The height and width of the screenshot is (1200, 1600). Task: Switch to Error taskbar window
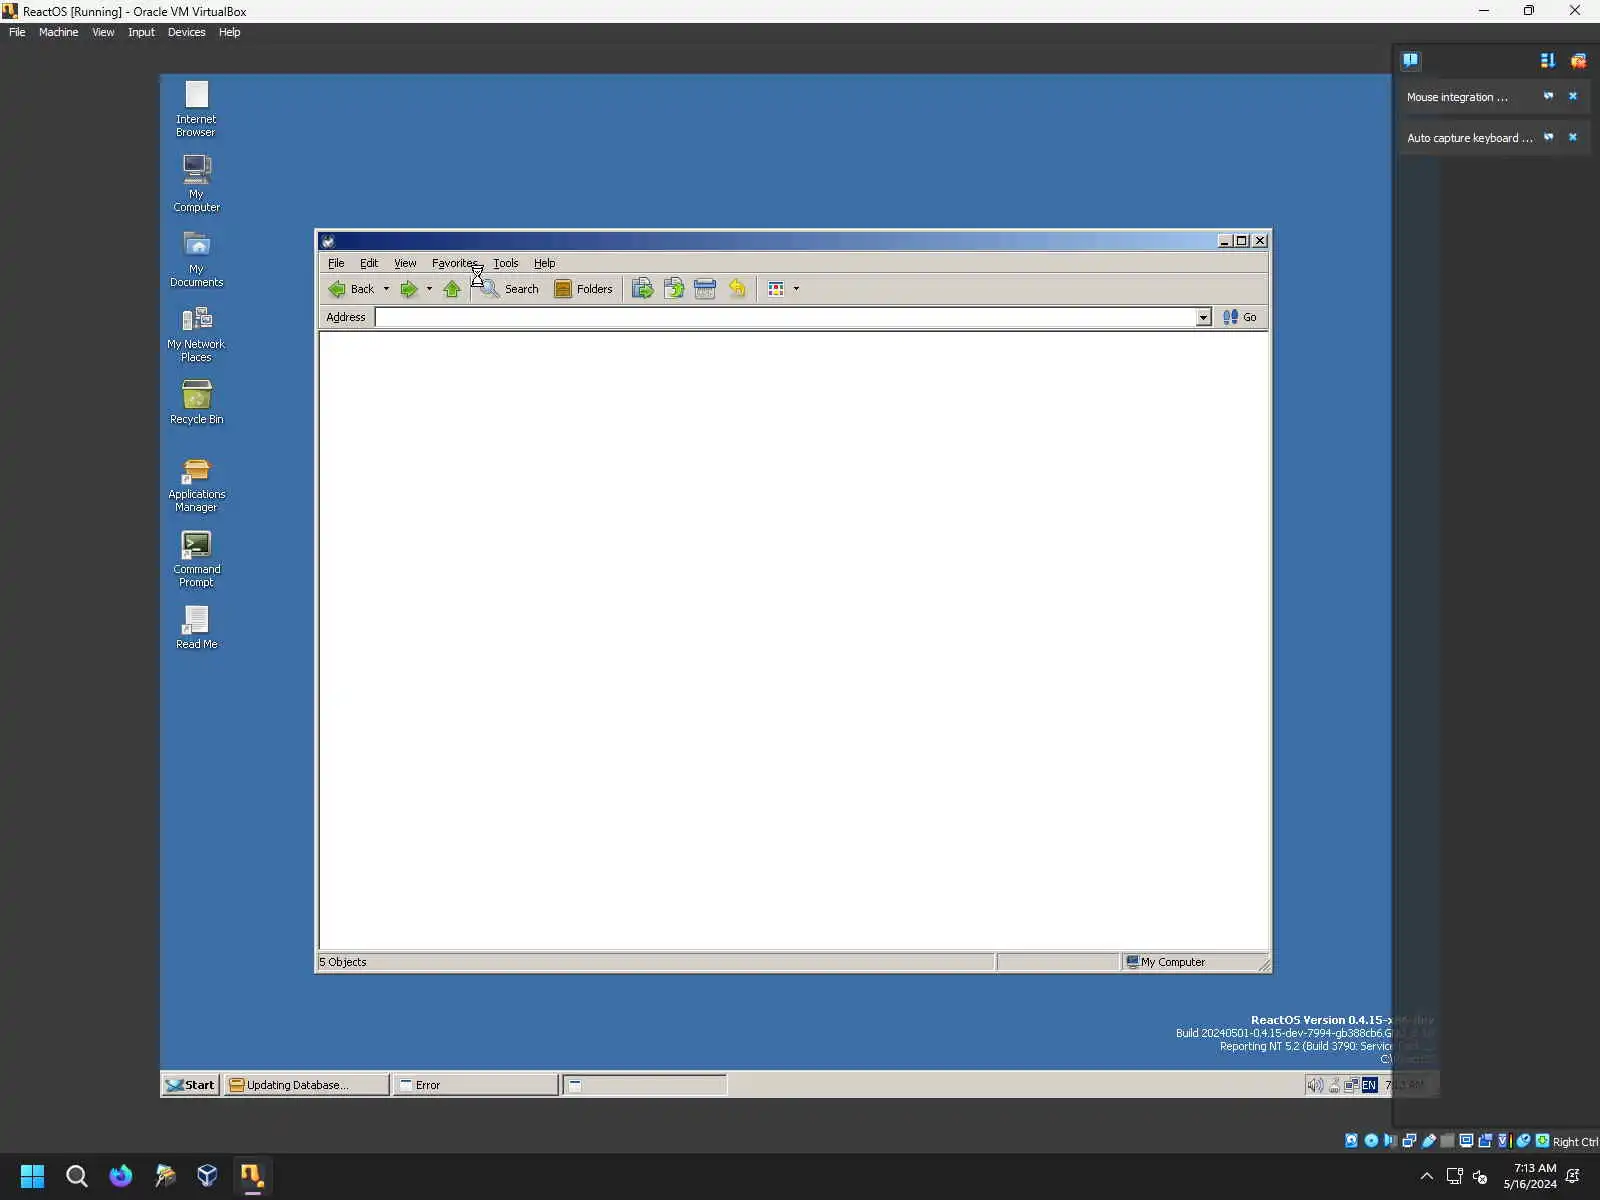[x=476, y=1085]
